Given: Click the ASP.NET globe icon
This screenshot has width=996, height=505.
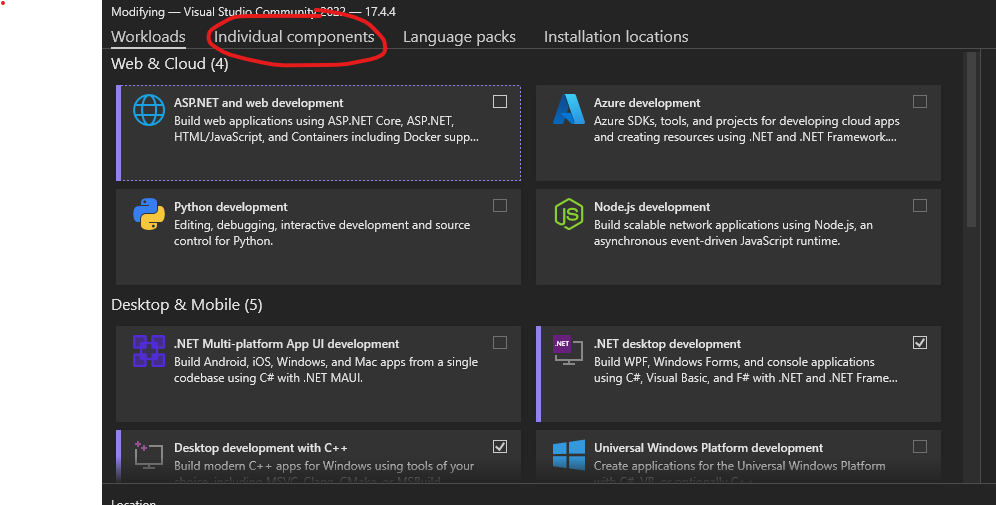Looking at the screenshot, I should (149, 110).
